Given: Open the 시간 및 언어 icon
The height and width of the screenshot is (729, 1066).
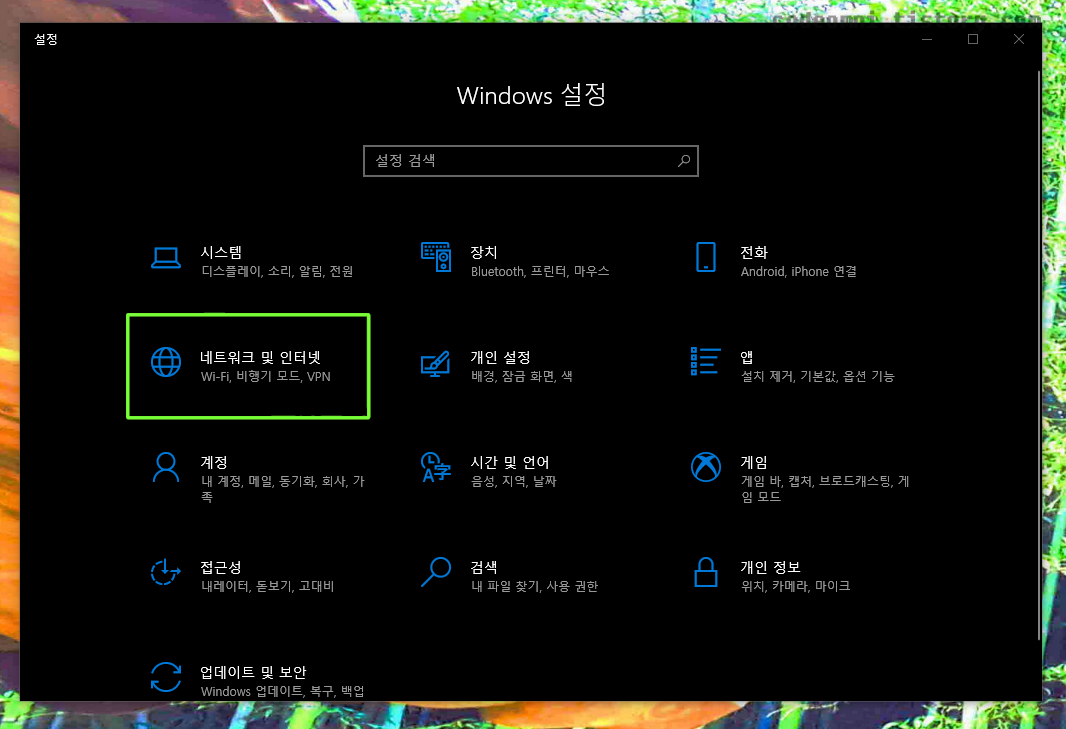Looking at the screenshot, I should click(436, 467).
